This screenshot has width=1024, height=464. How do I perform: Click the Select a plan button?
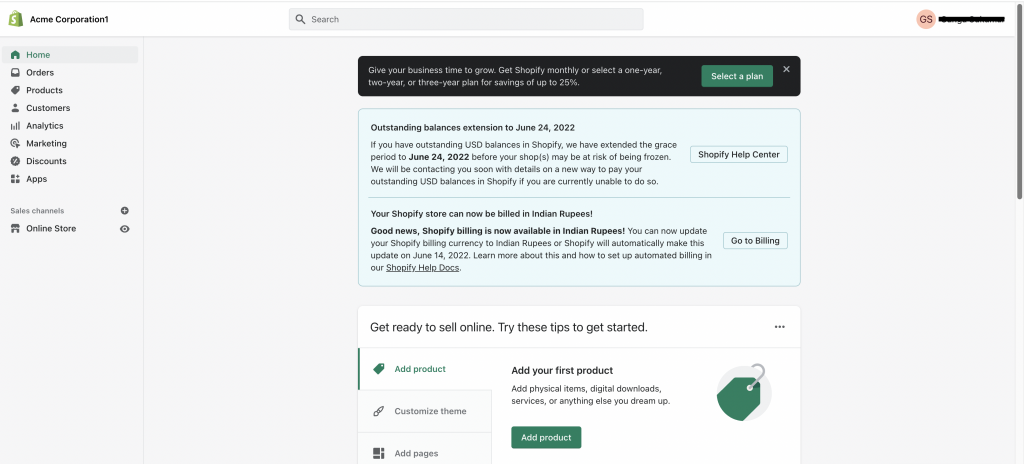pyautogui.click(x=737, y=76)
